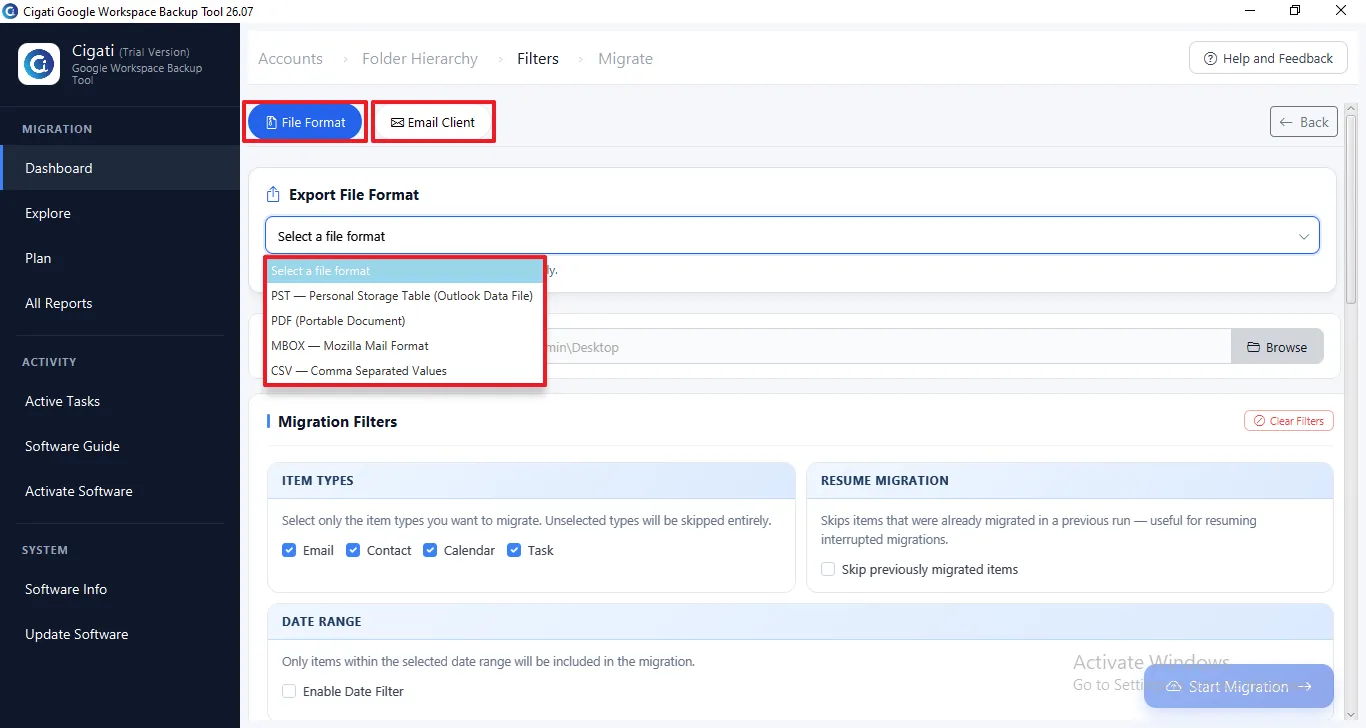This screenshot has width=1366, height=728.
Task: Go to the Folder Hierarchy step
Action: click(420, 59)
